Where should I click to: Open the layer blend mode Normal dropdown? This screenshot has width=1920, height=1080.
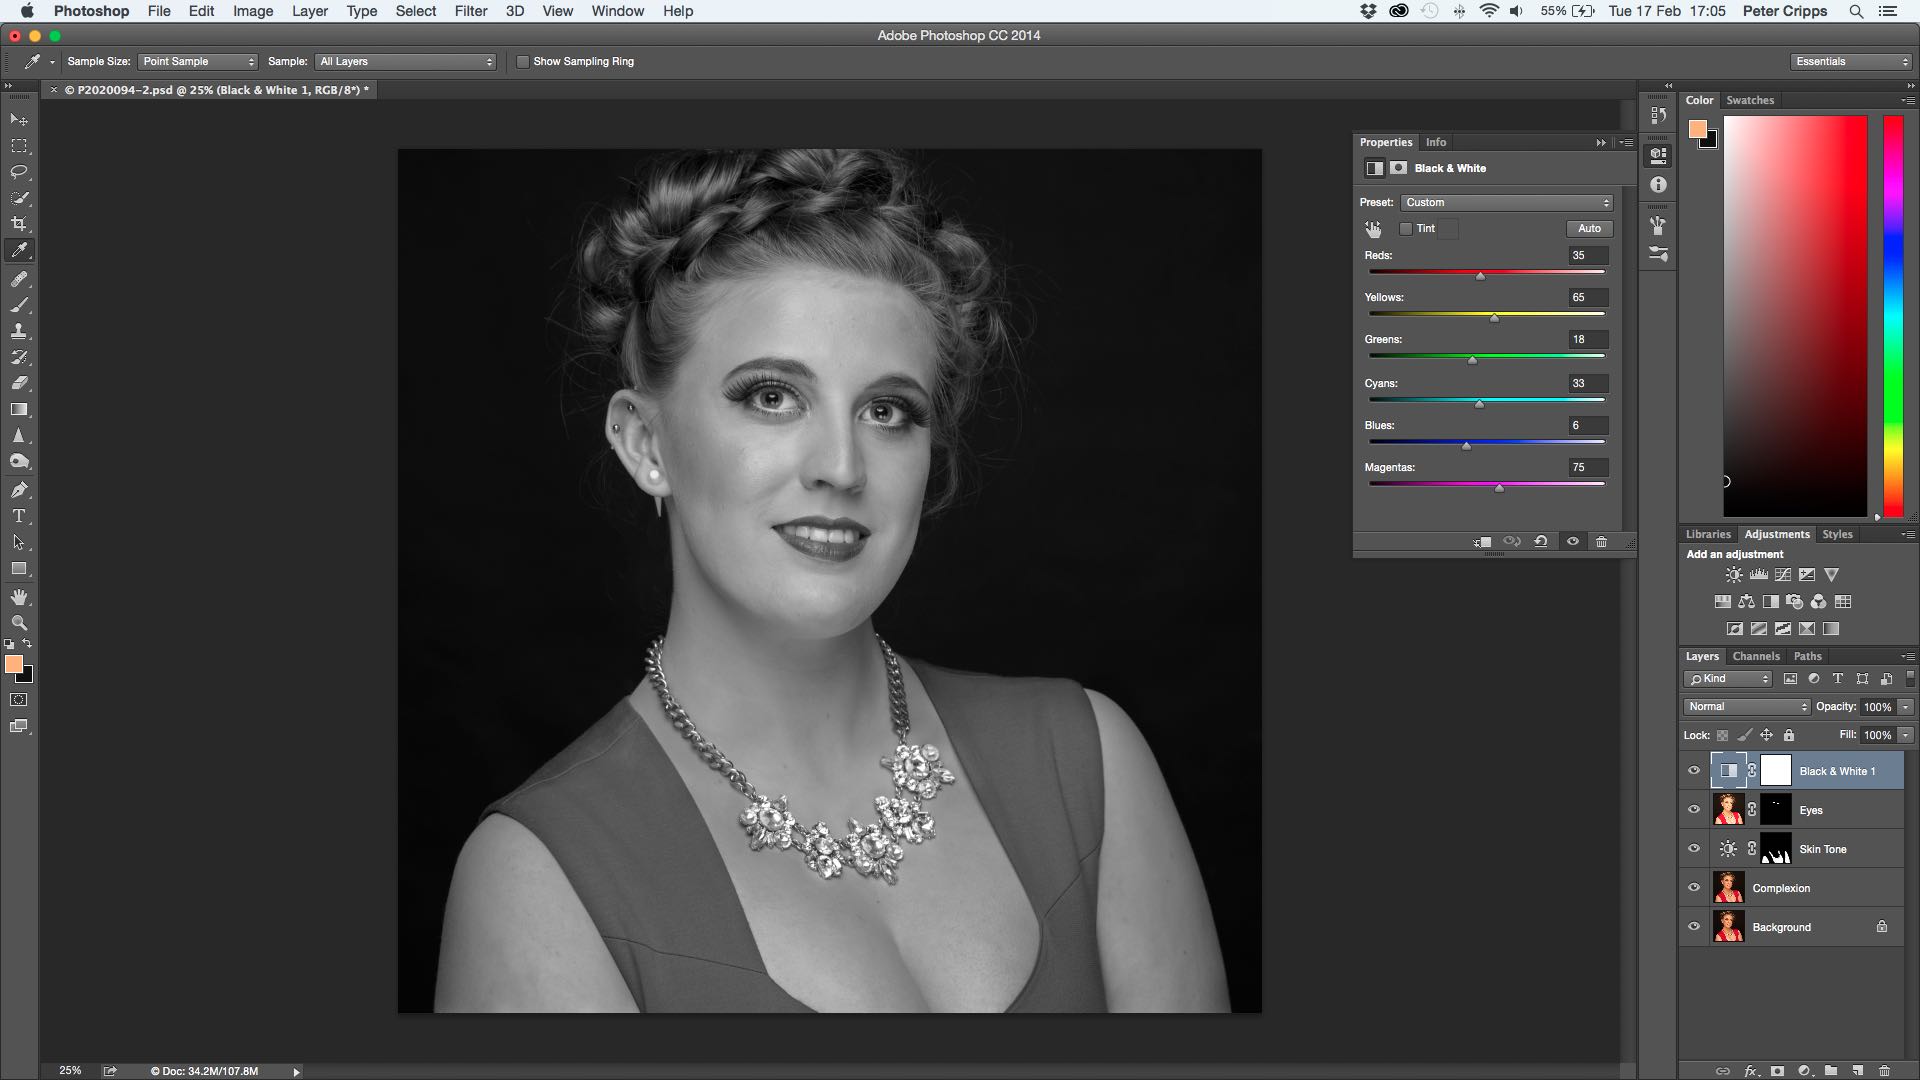click(x=1746, y=707)
